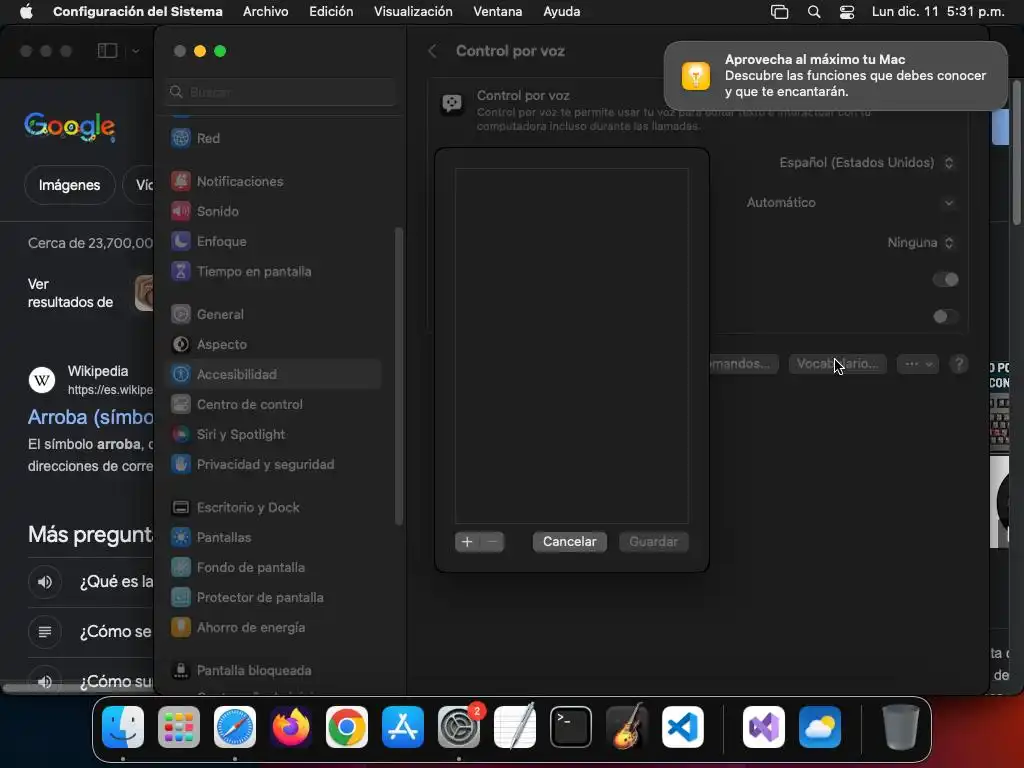The width and height of the screenshot is (1024, 768).
Task: Select the Imágenes filter in Google
Action: [x=69, y=185]
